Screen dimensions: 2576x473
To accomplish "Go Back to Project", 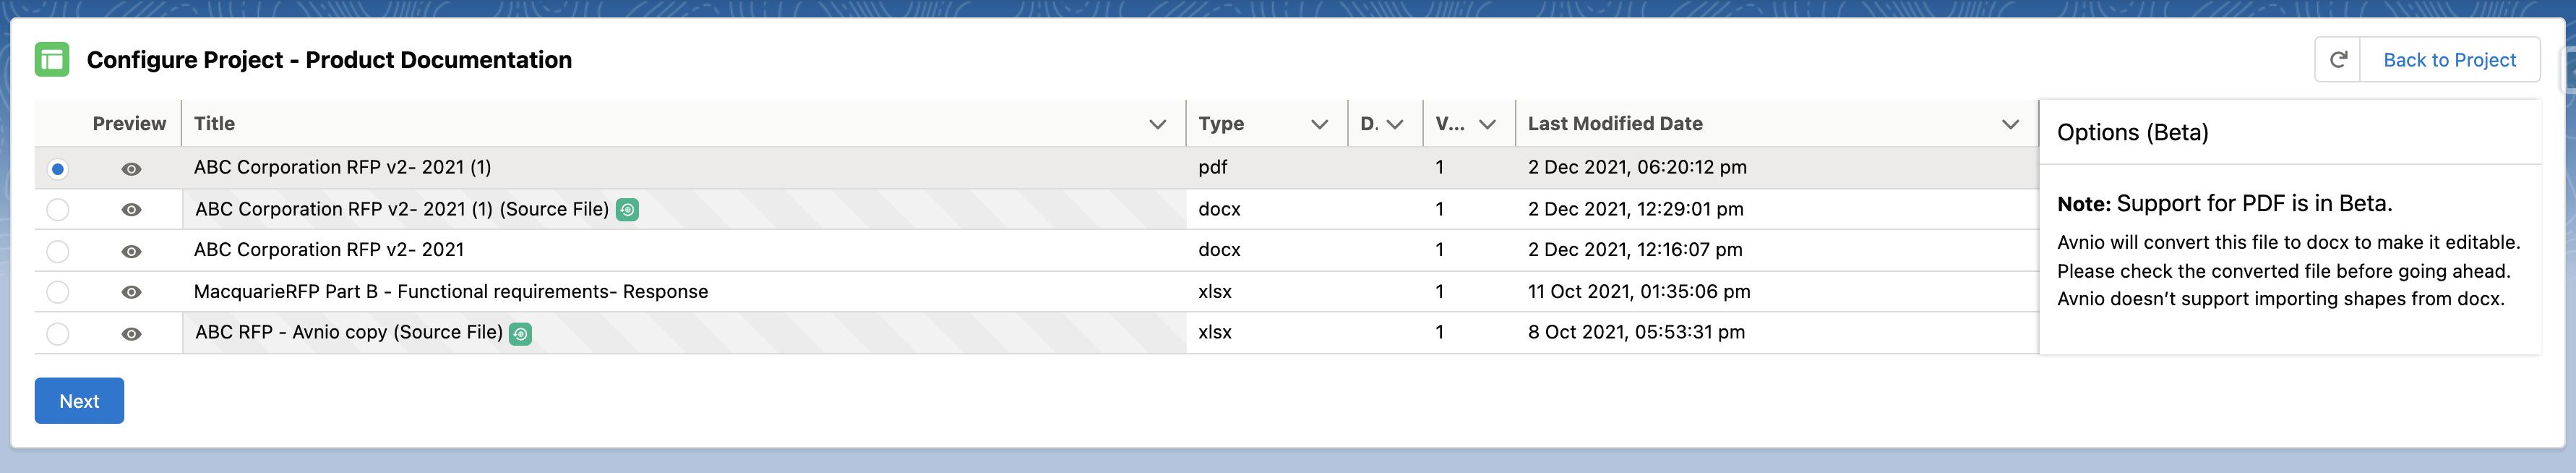I will (2449, 60).
